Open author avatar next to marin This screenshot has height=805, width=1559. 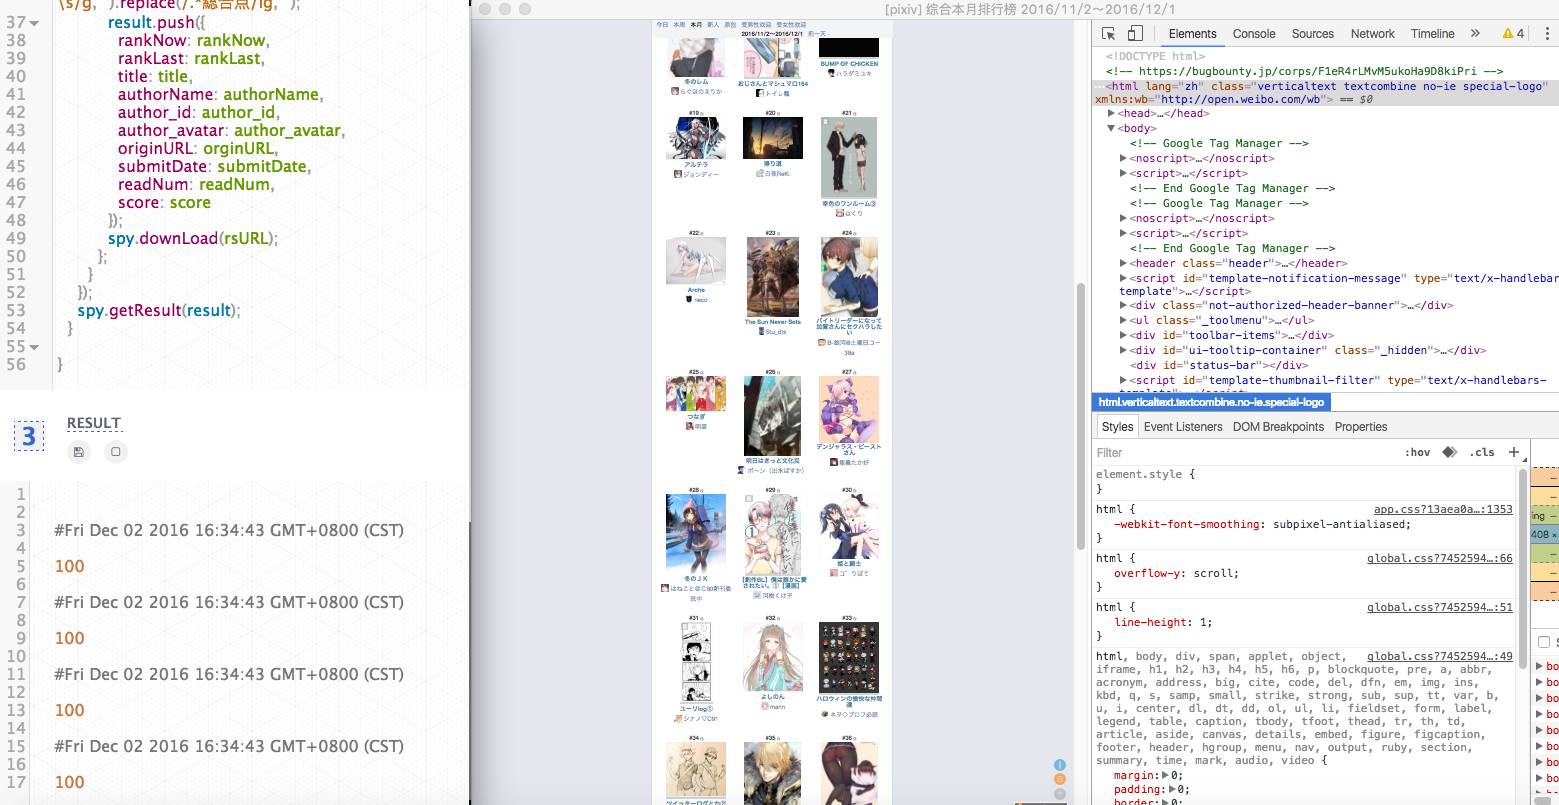pos(765,707)
